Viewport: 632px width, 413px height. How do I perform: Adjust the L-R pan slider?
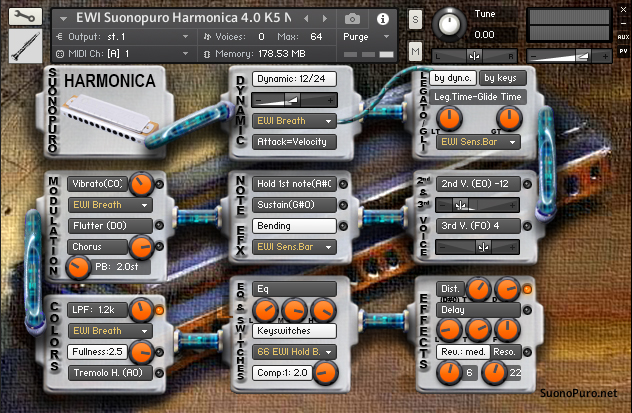[x=474, y=56]
